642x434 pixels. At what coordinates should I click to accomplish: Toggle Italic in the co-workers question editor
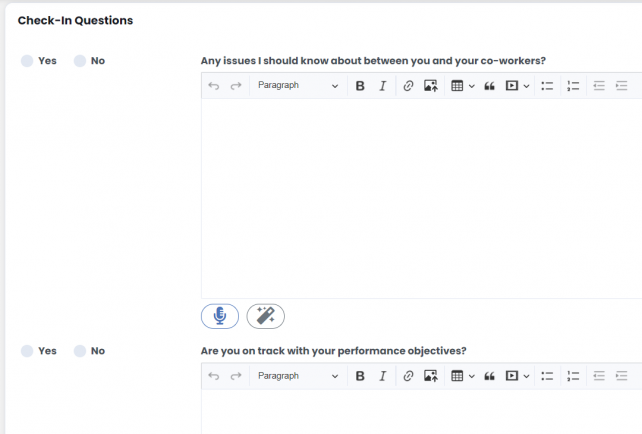point(382,86)
